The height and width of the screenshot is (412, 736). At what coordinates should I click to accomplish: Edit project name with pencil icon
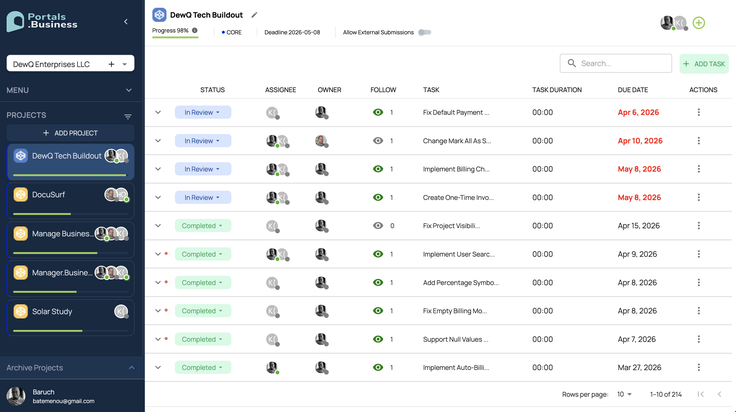[254, 15]
